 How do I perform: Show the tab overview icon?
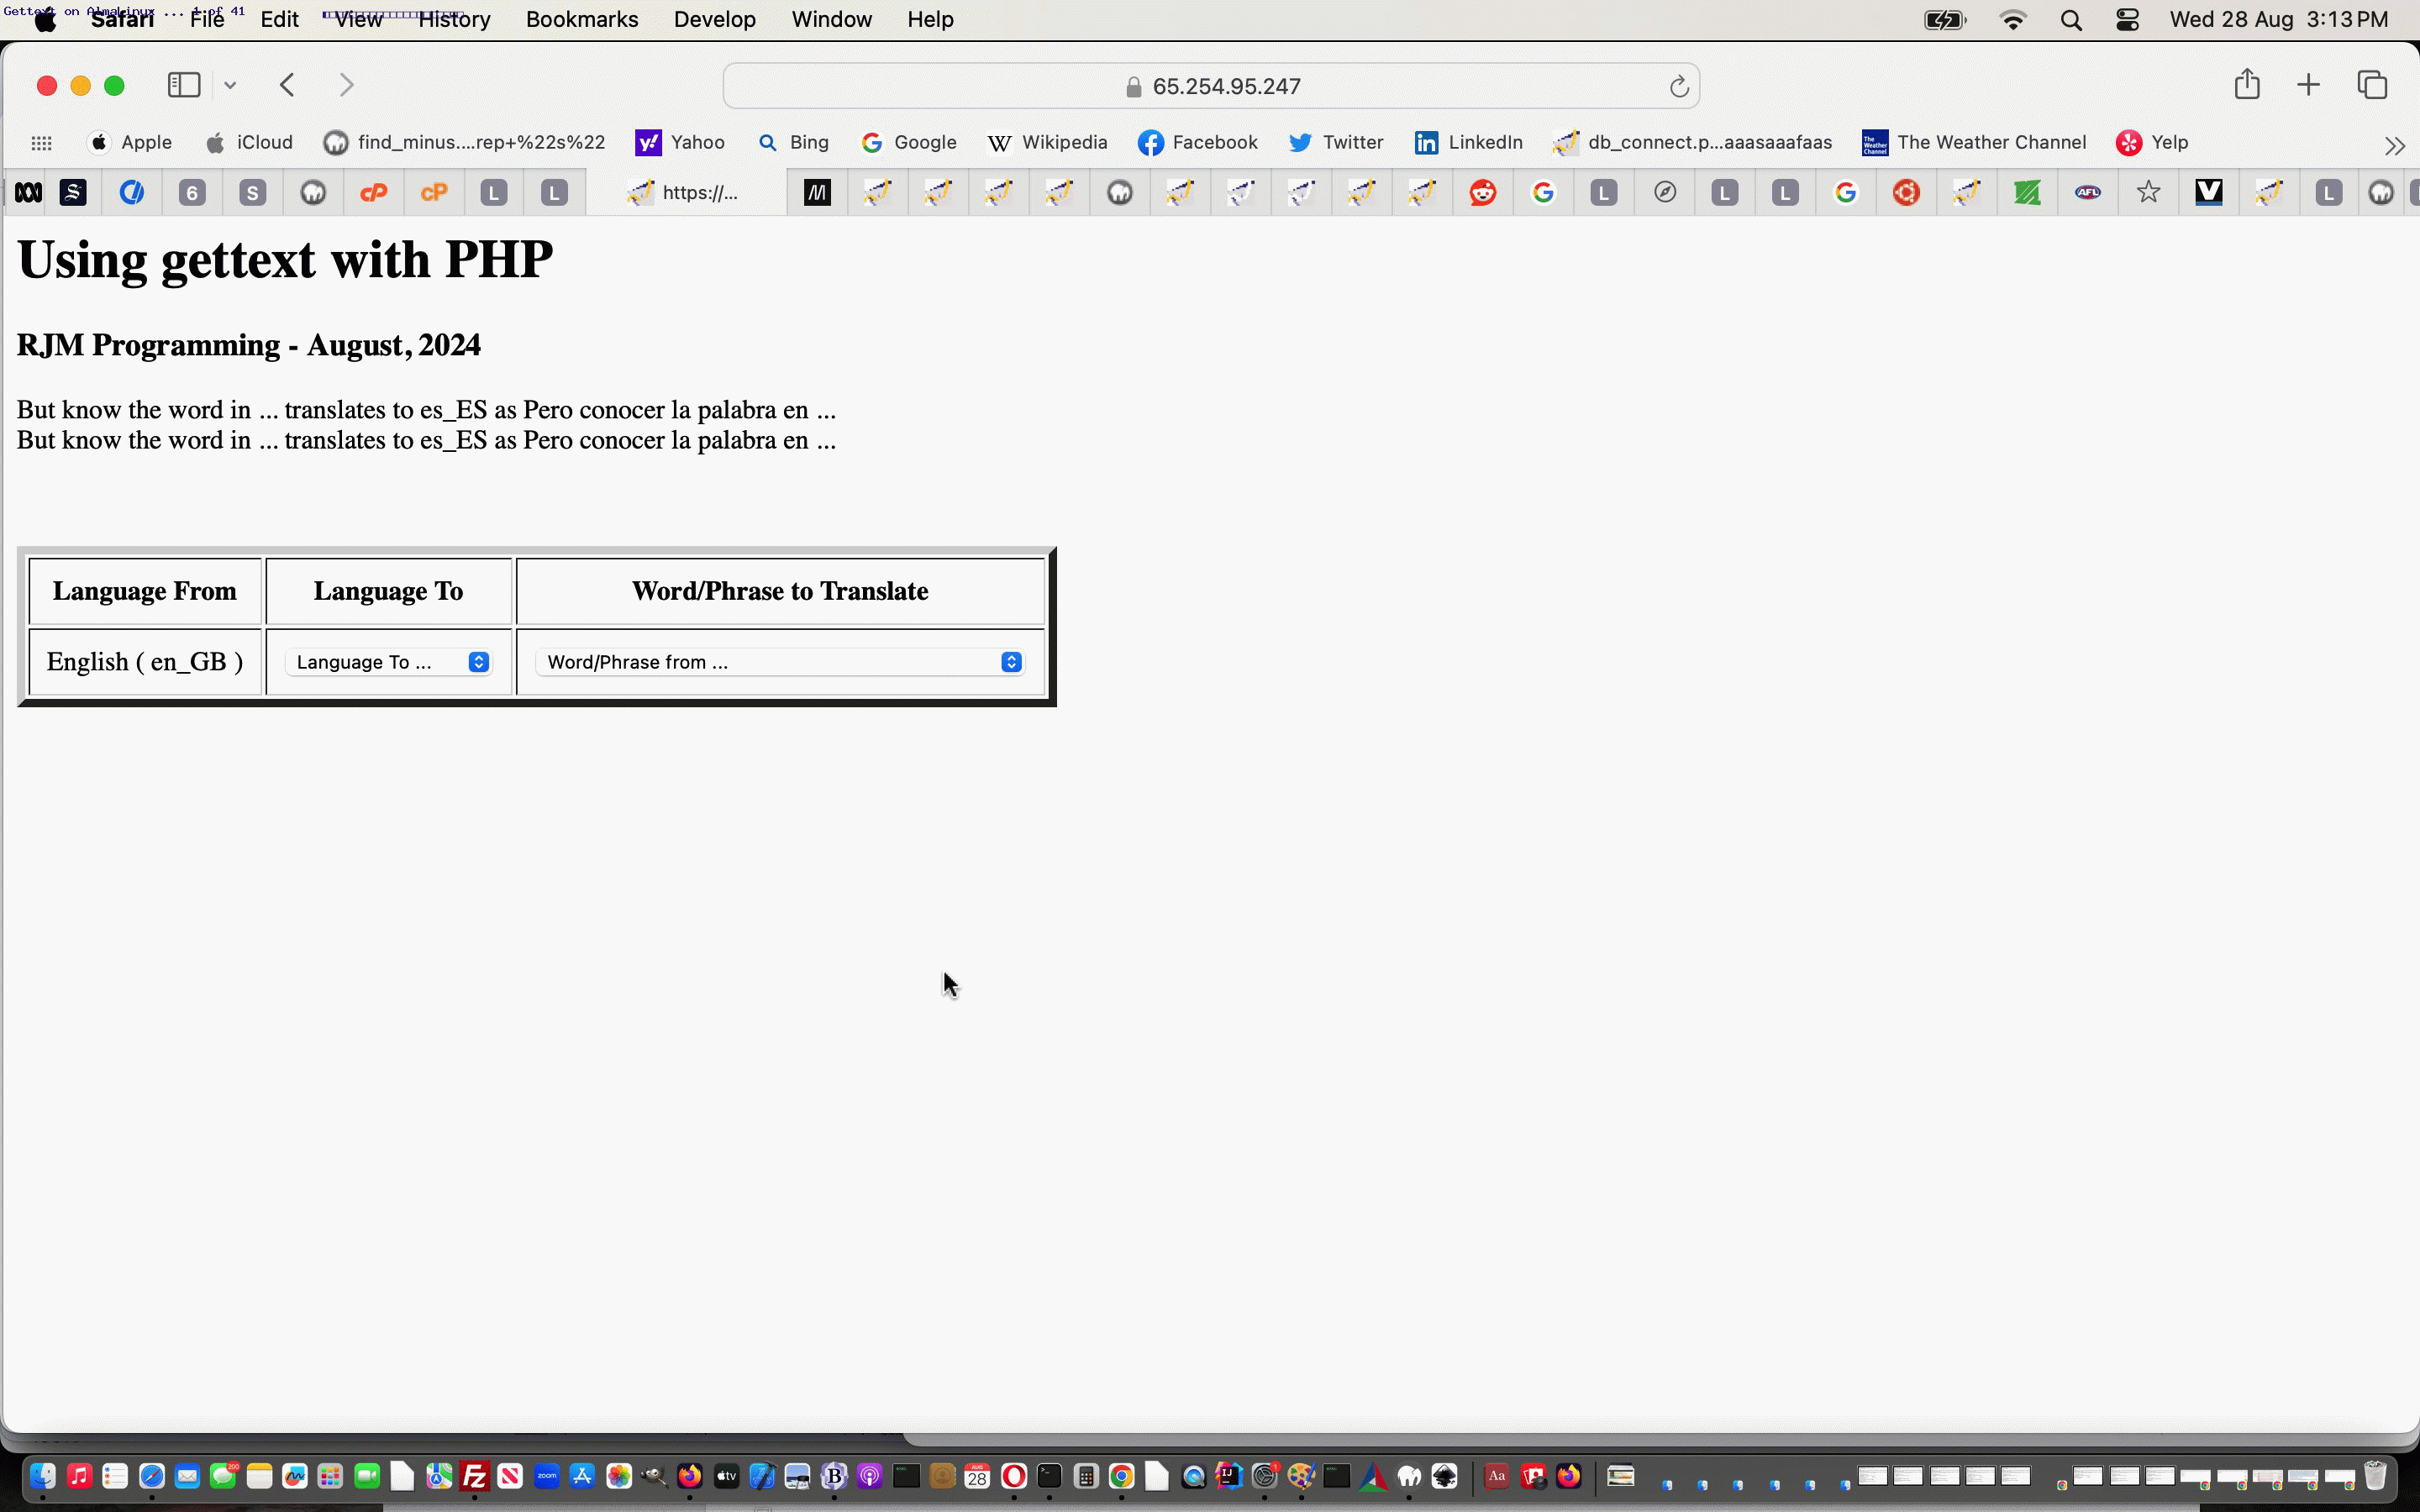2372,85
